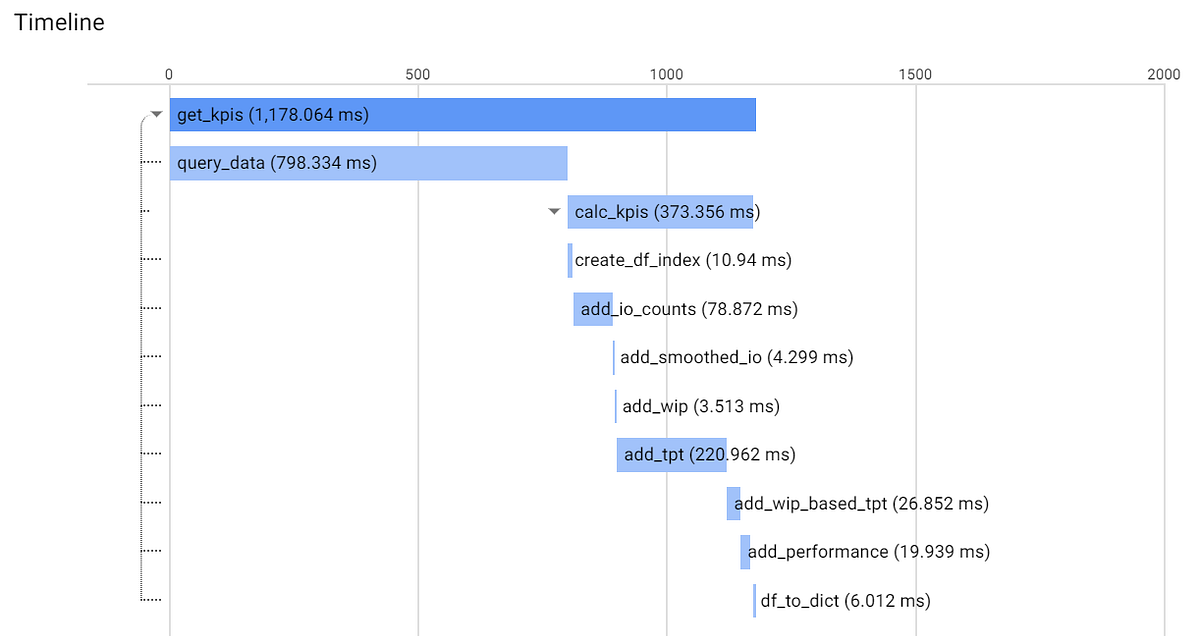Click the 500 mark on the time ruler

(418, 73)
